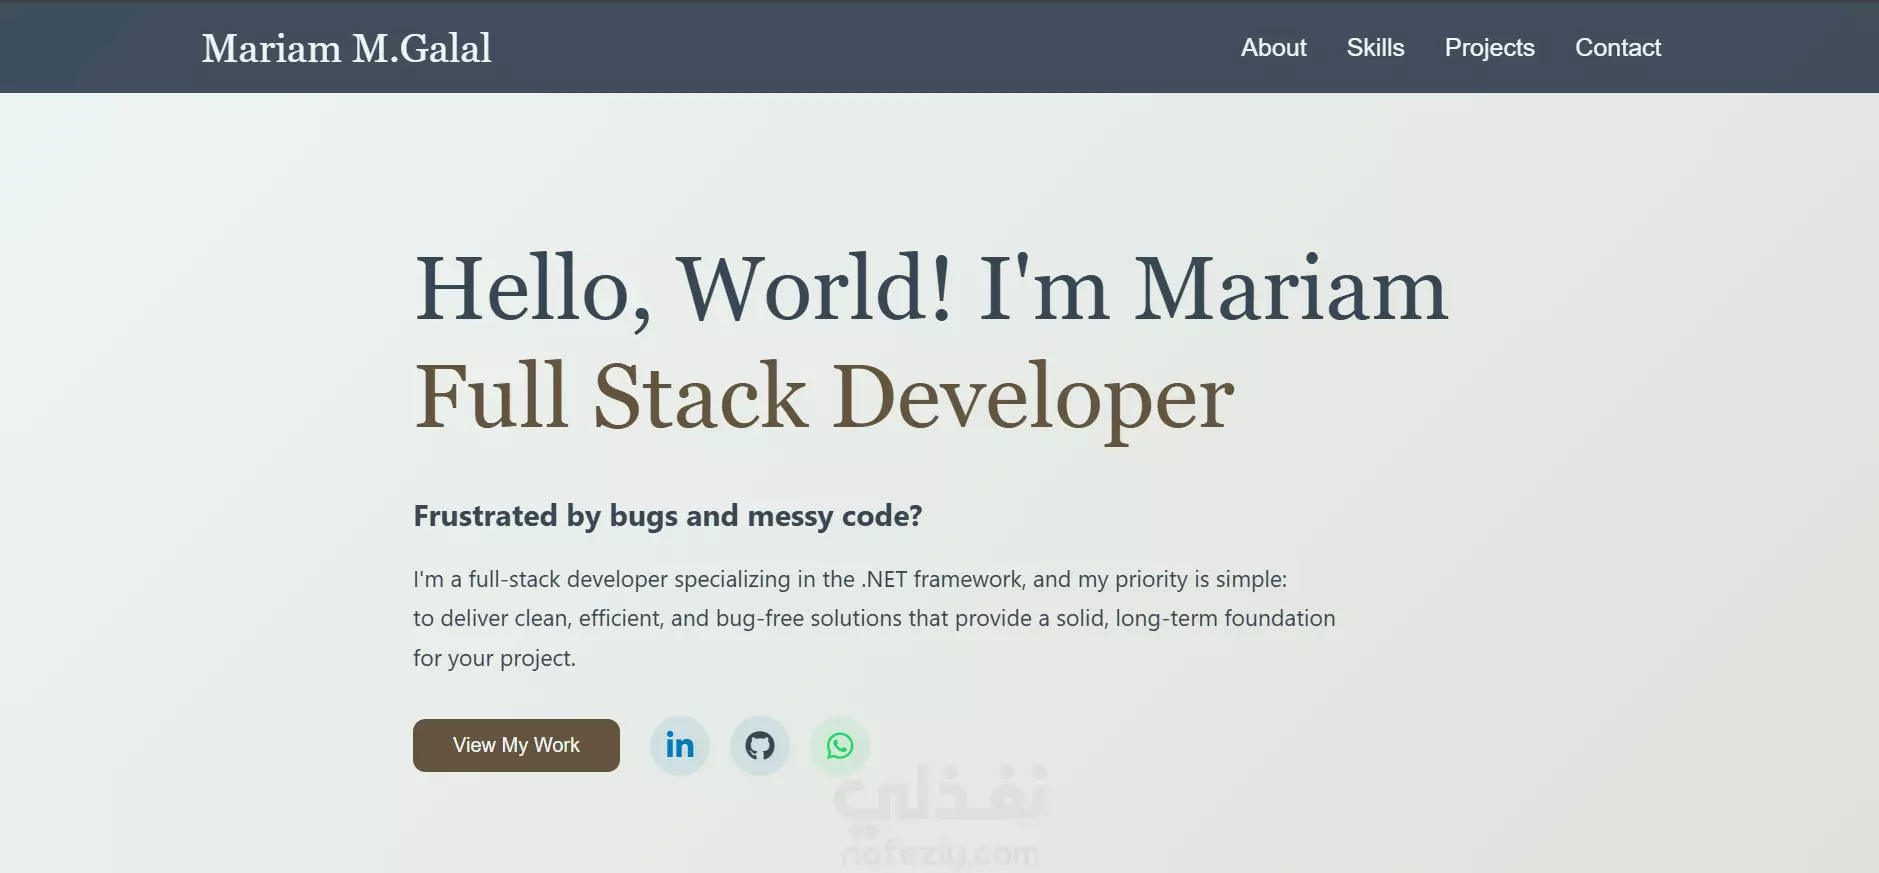The height and width of the screenshot is (873, 1879).
Task: Open the Projects nav link
Action: (1489, 47)
